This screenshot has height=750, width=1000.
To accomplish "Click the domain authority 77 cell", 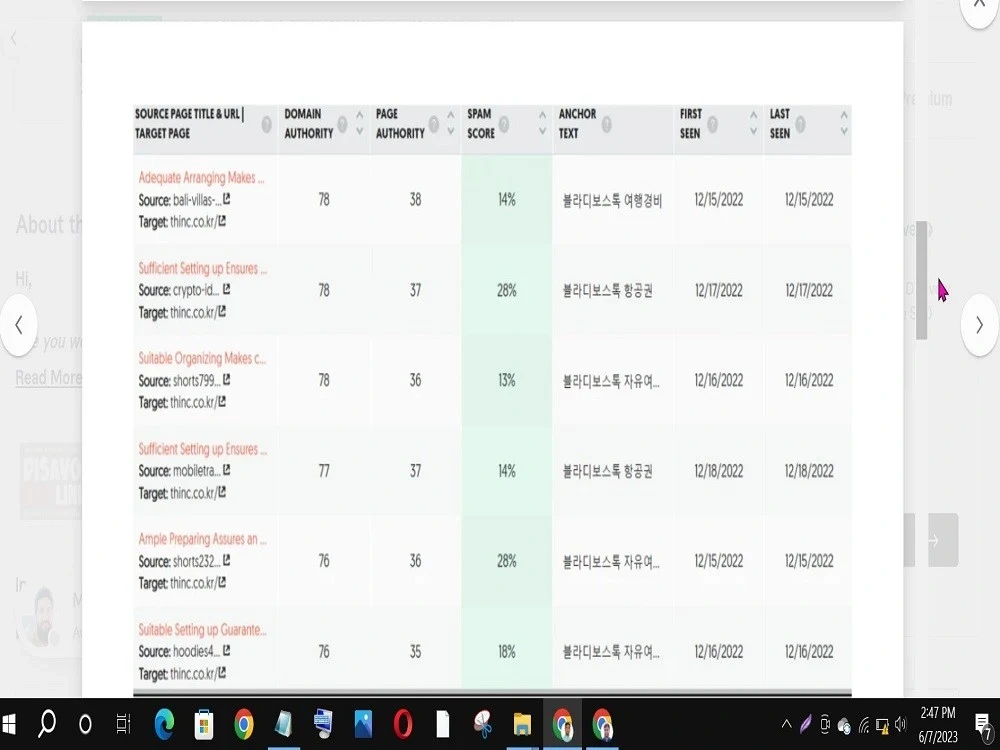I will point(324,471).
